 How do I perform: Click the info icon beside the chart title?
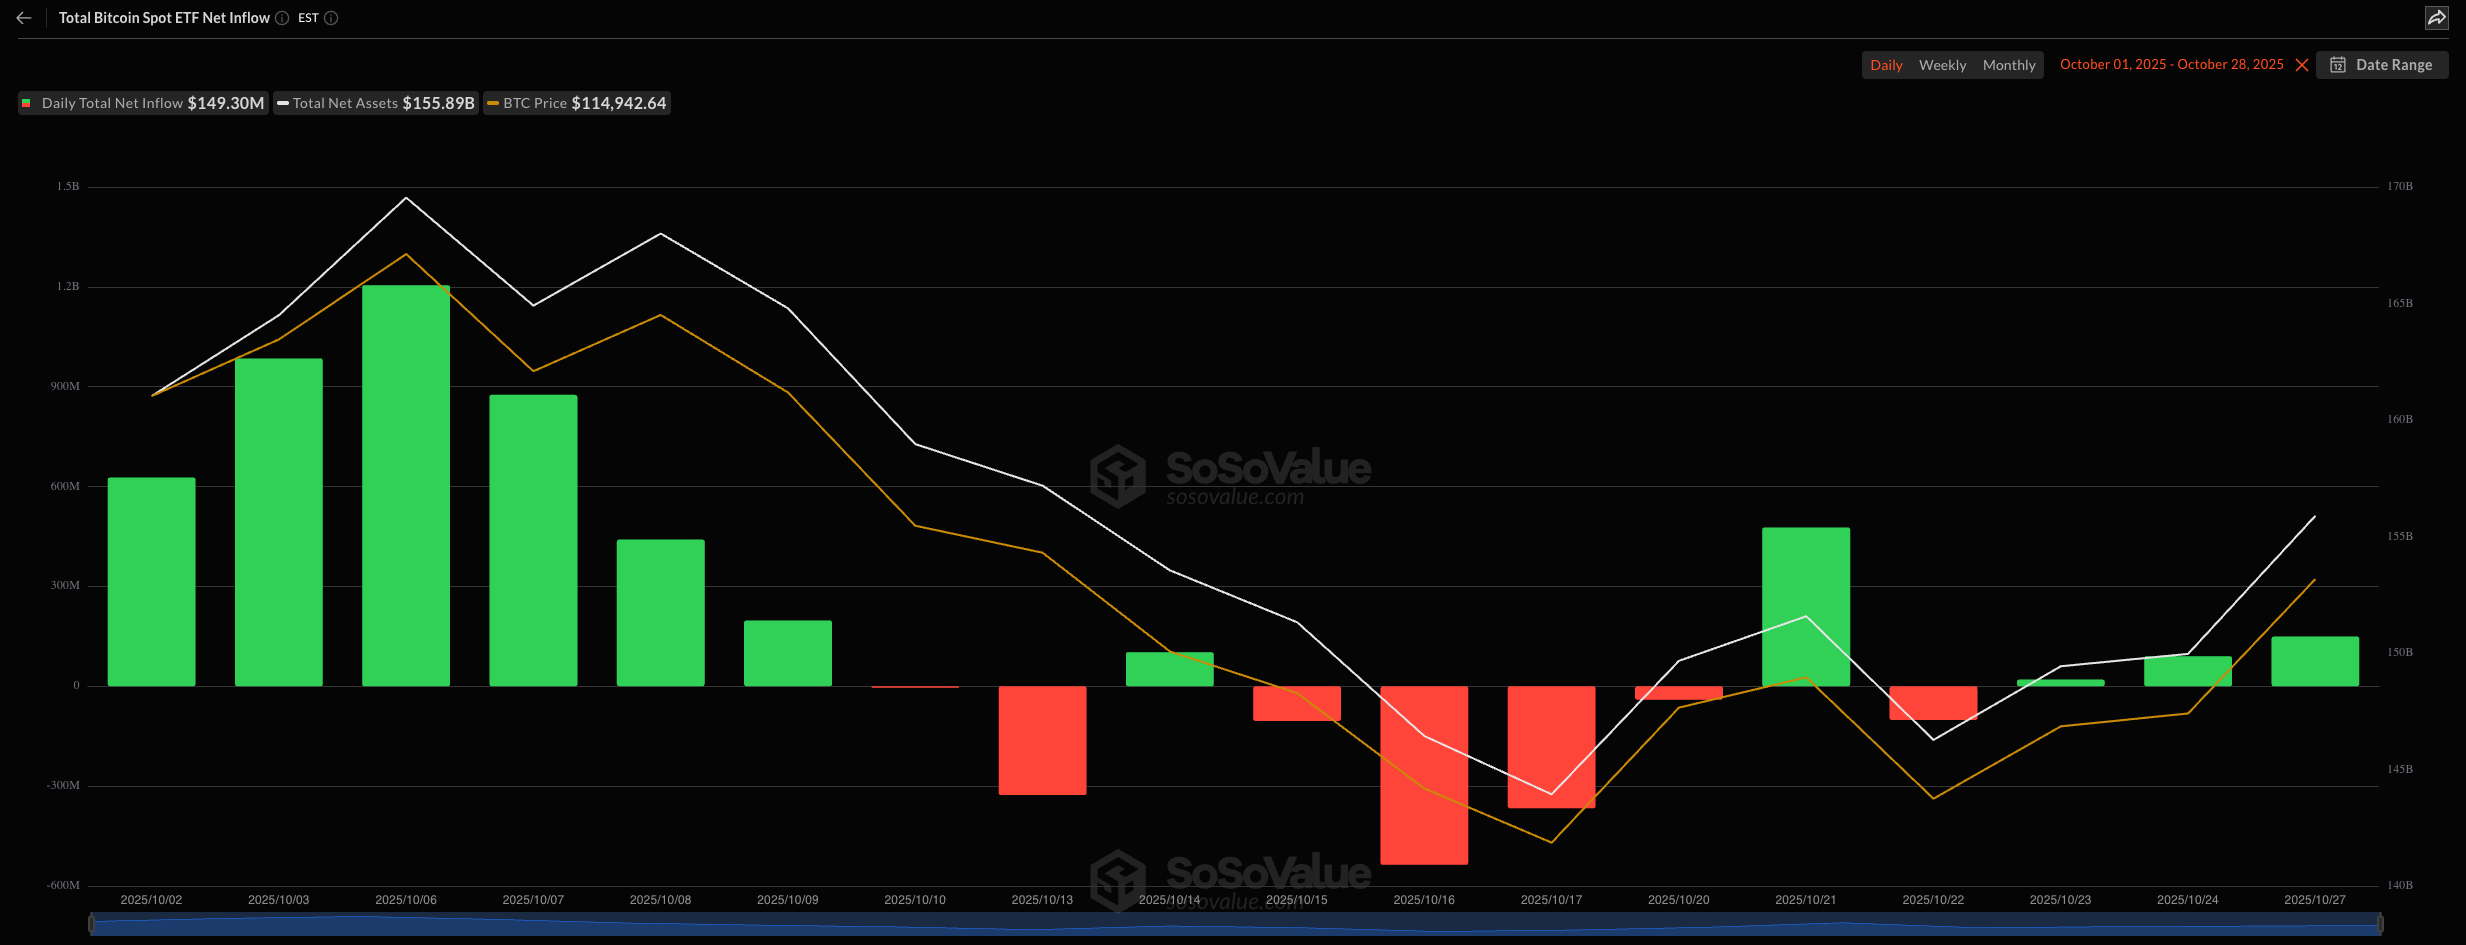click(281, 17)
